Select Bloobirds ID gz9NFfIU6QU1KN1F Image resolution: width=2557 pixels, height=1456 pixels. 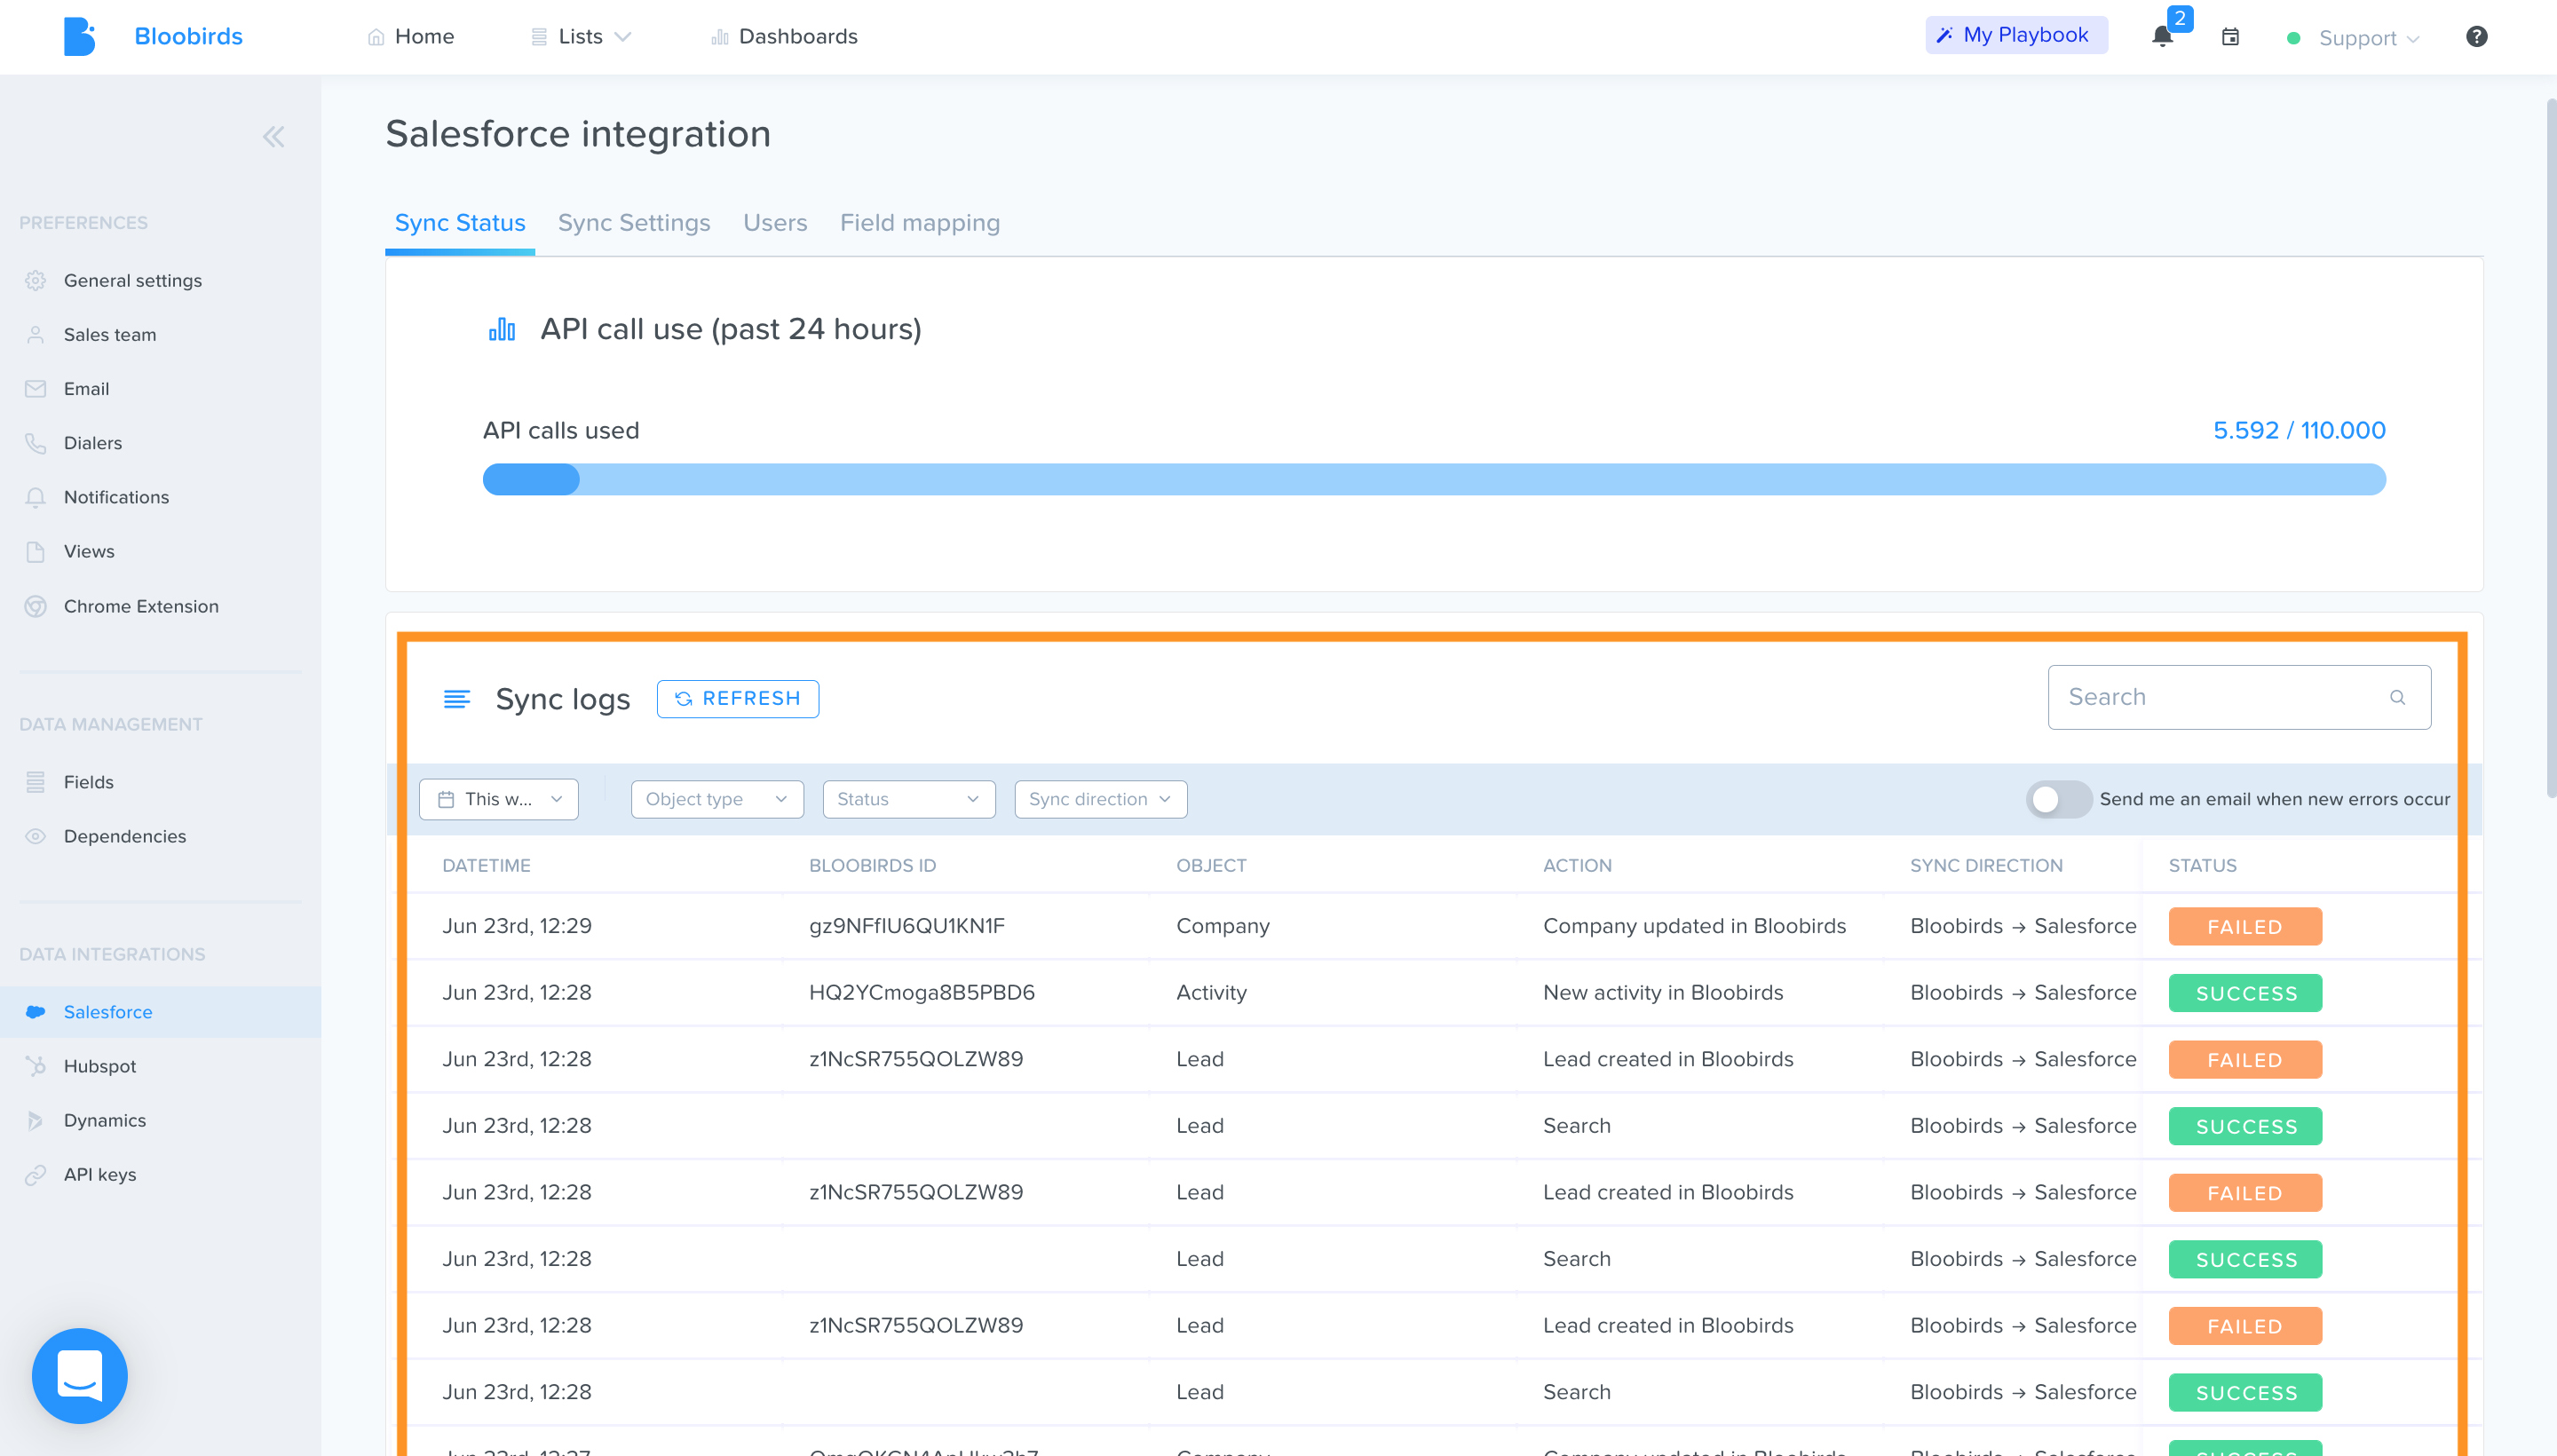tap(907, 926)
